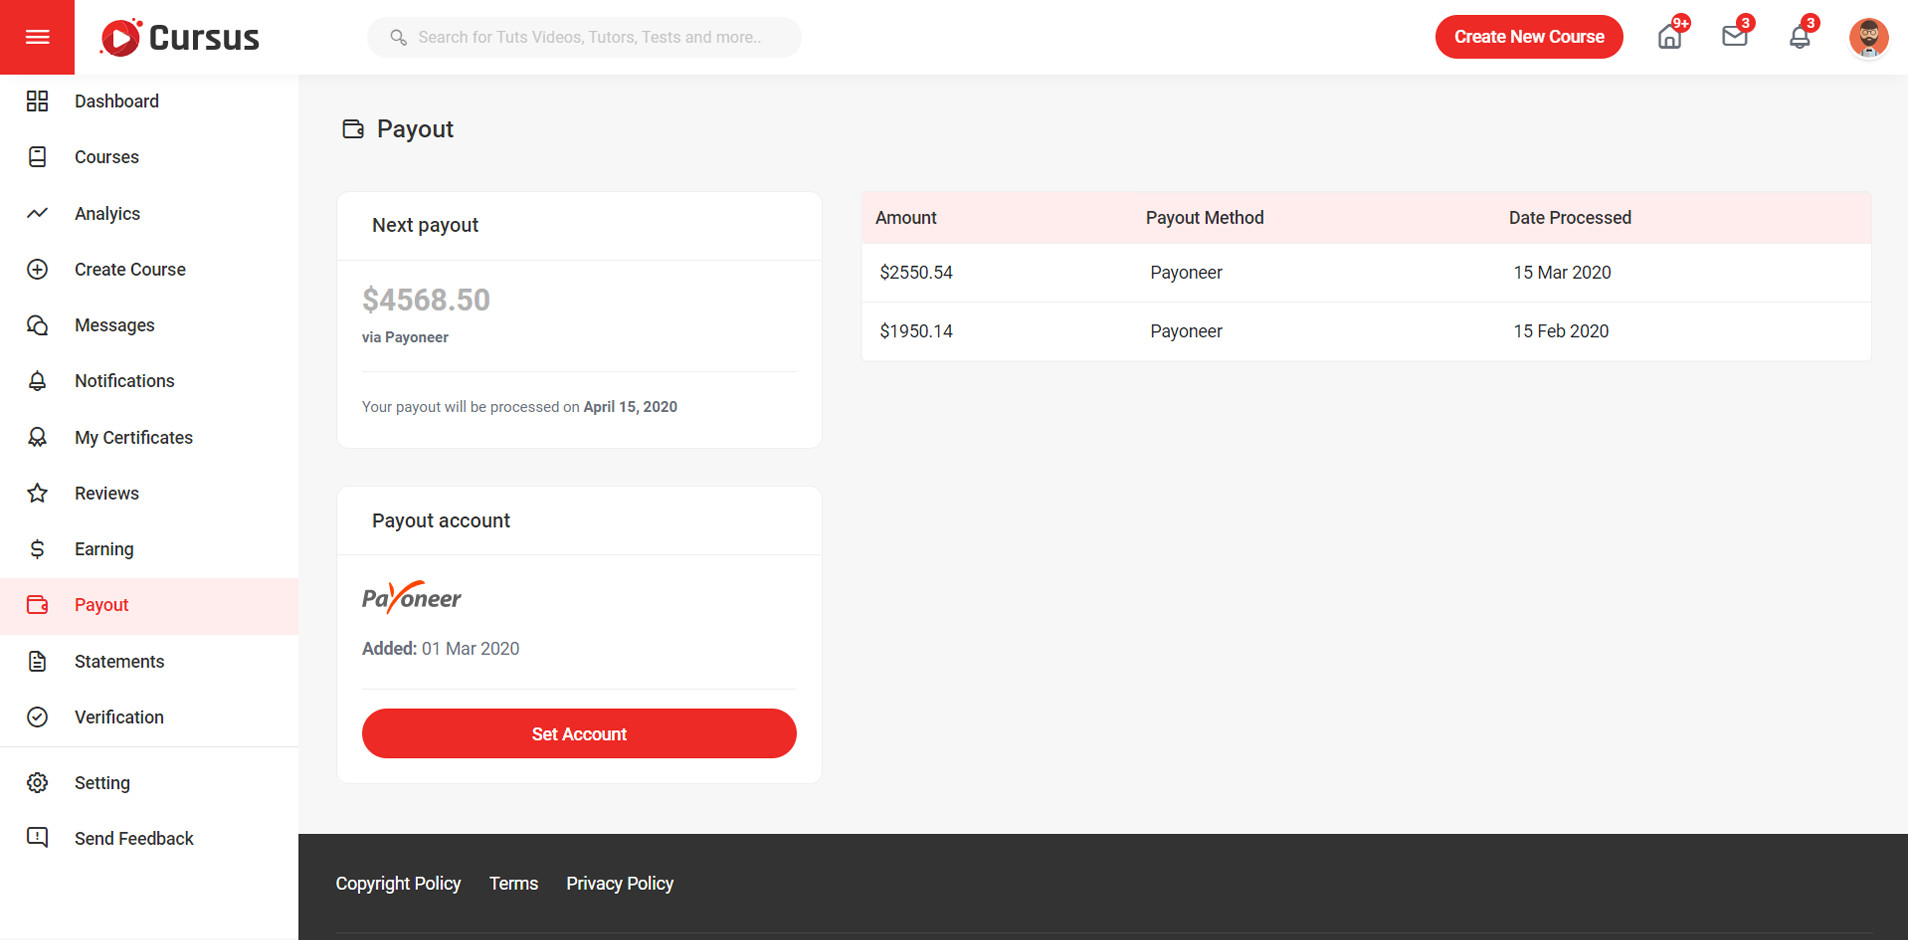Click the Cursus logo
Image resolution: width=1908 pixels, height=940 pixels.
click(180, 38)
